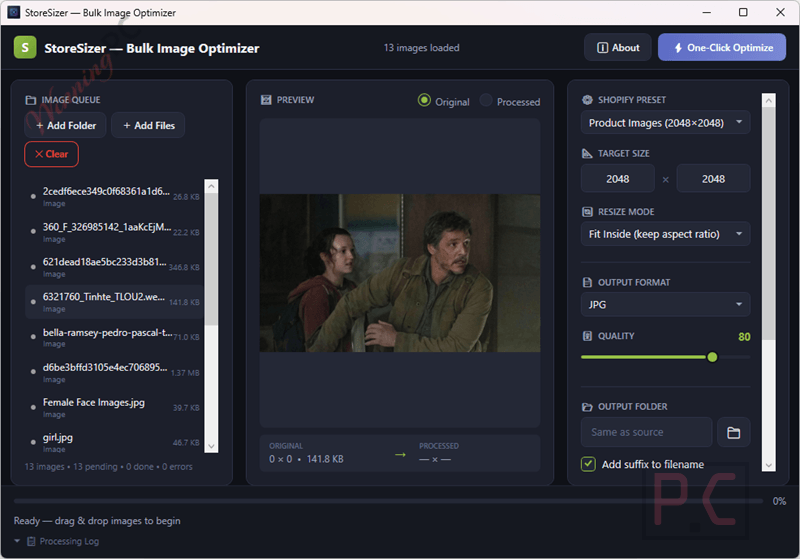Select the Original preview radio button

(424, 100)
